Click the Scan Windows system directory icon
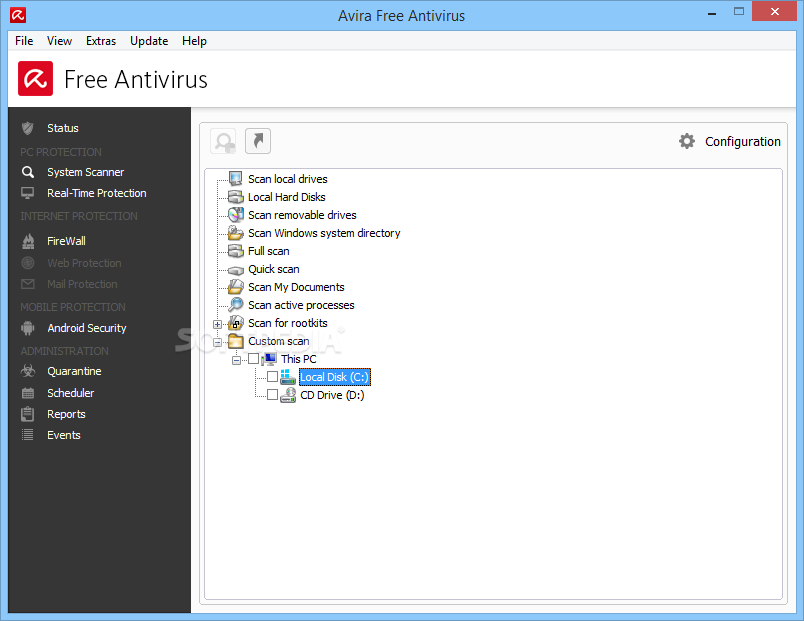Image resolution: width=804 pixels, height=621 pixels. click(x=235, y=233)
